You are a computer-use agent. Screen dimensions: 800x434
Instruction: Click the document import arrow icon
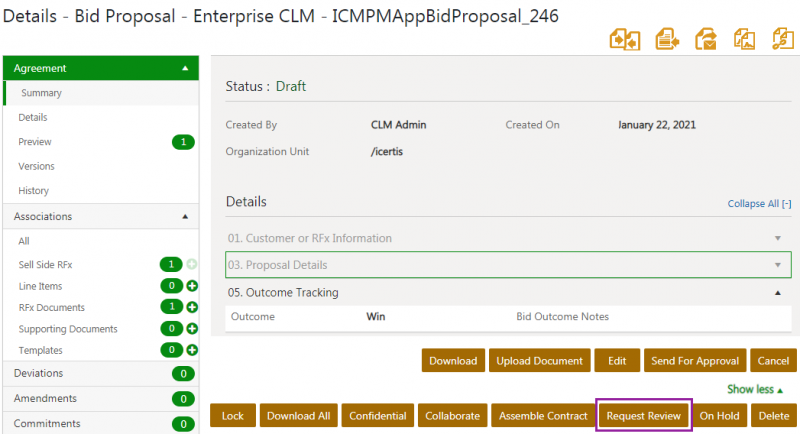(667, 39)
